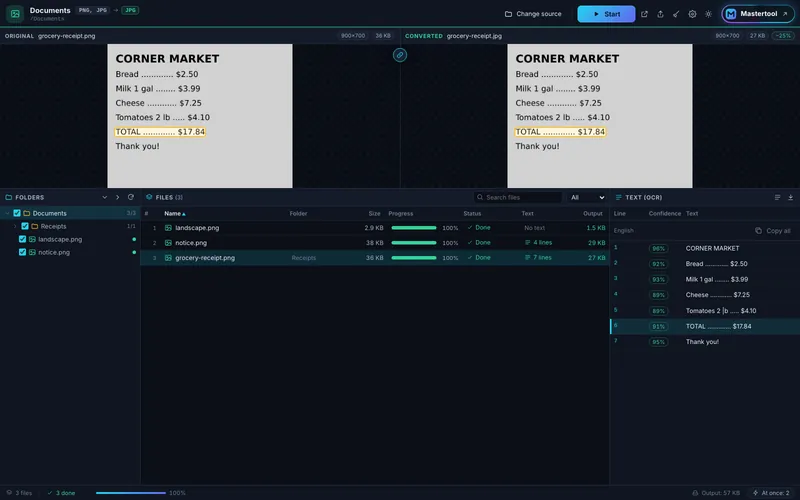Collapse the Documents folder tree arrow
Image resolution: width=800 pixels, height=500 pixels.
7,213
